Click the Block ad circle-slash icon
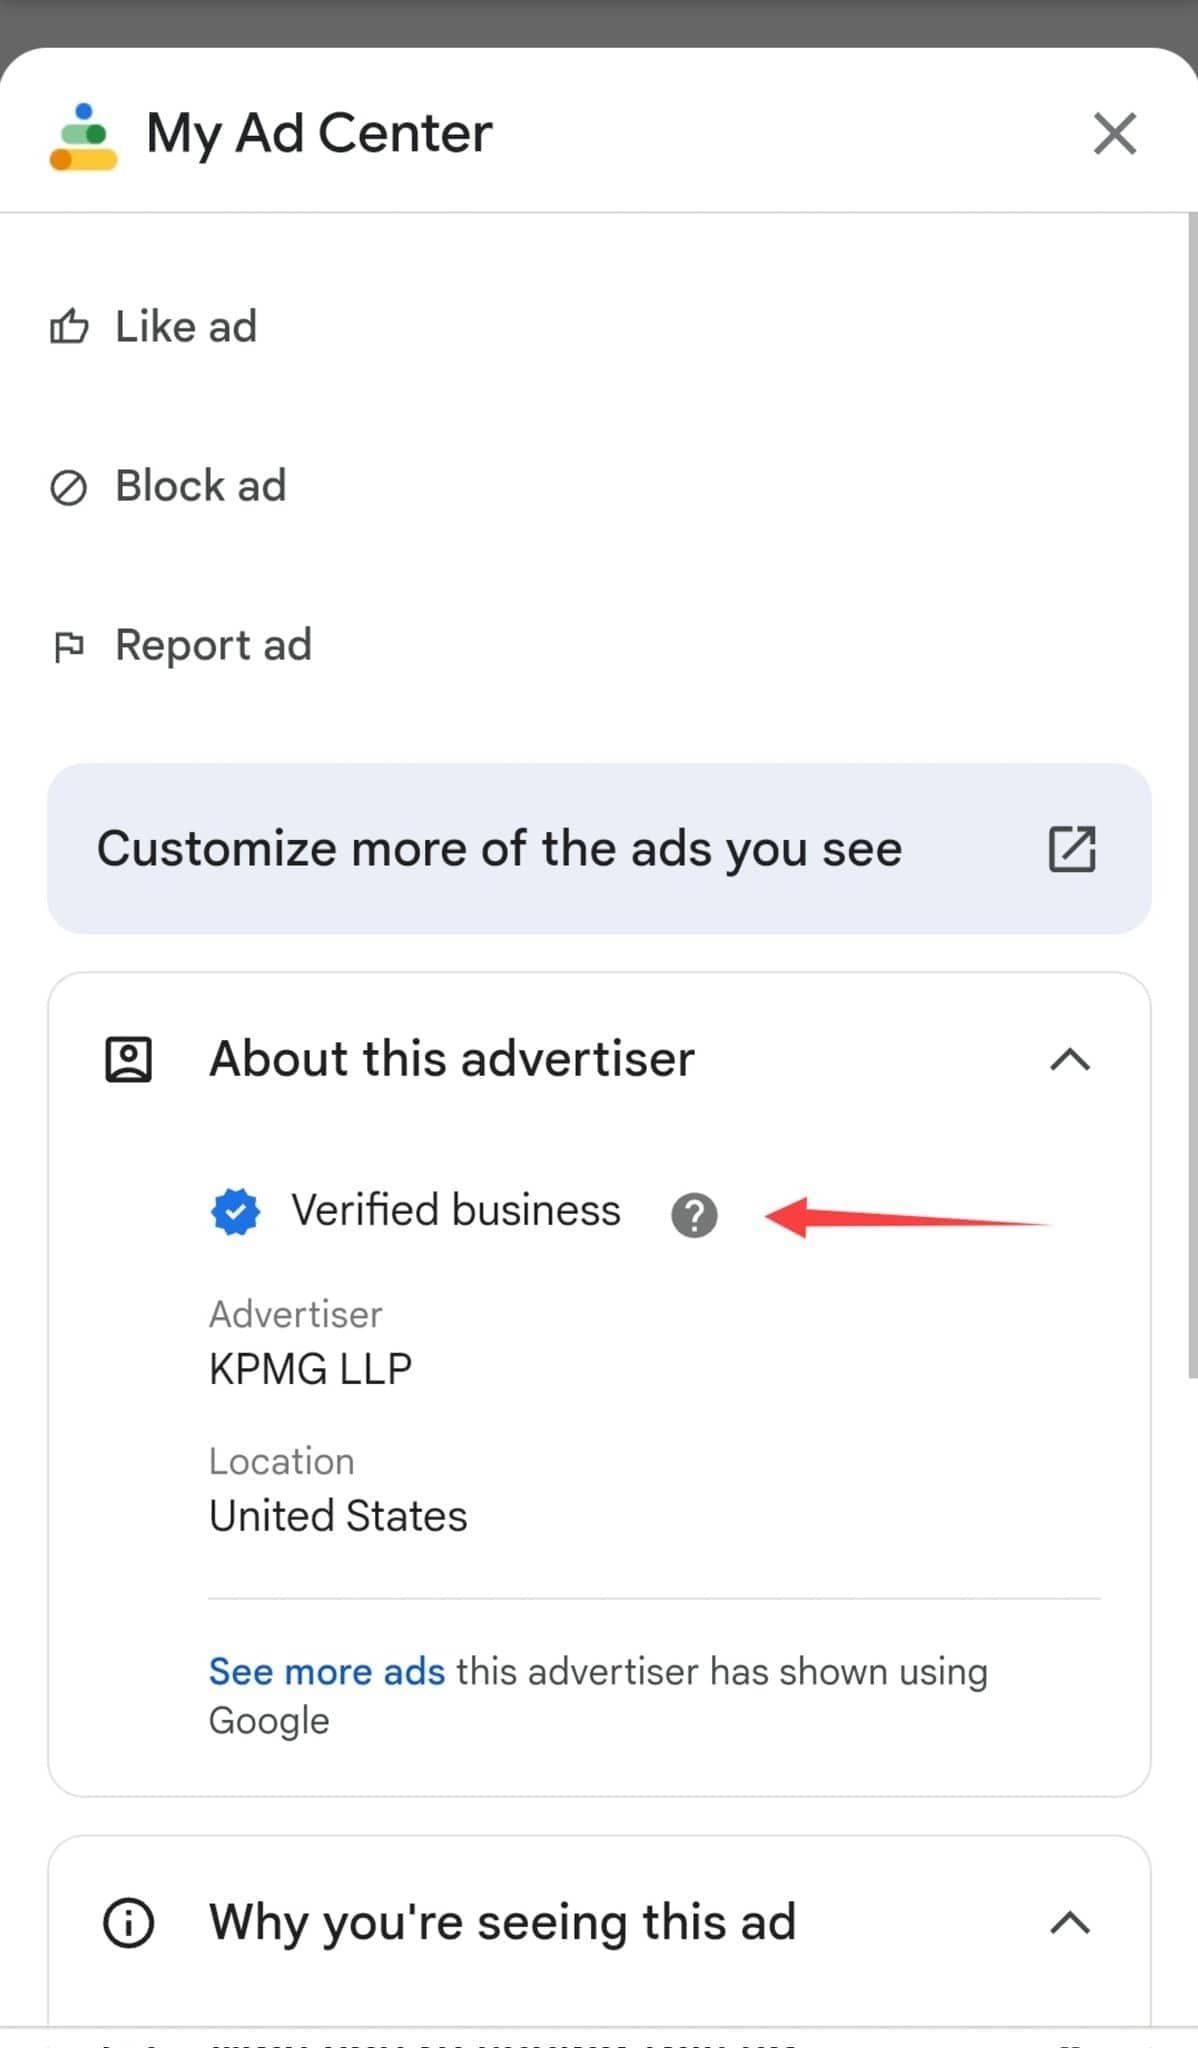1198x2048 pixels. pyautogui.click(x=69, y=488)
